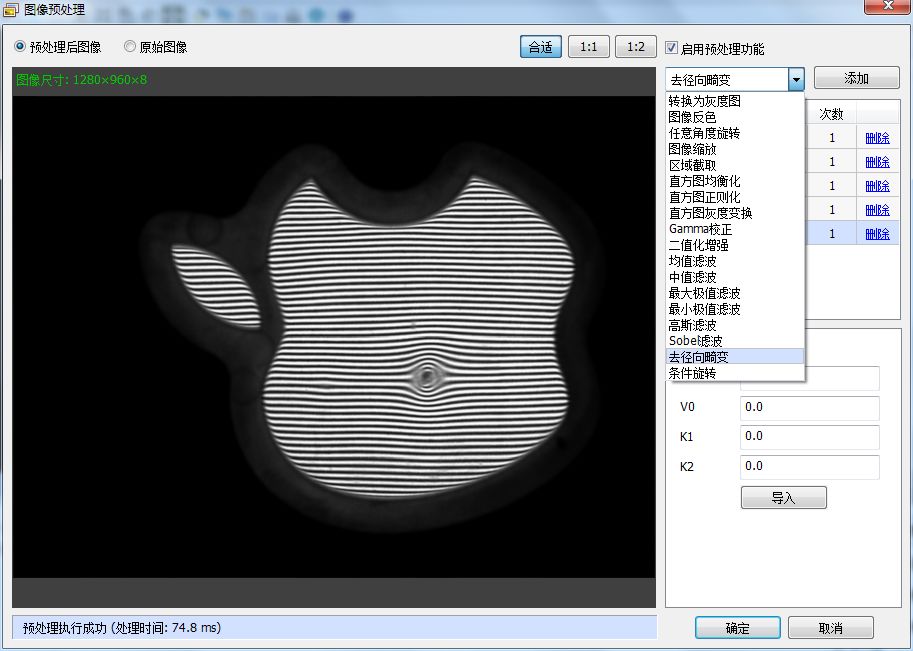Click 删除 in the highlighted row
The height and width of the screenshot is (651, 913).
coord(877,233)
